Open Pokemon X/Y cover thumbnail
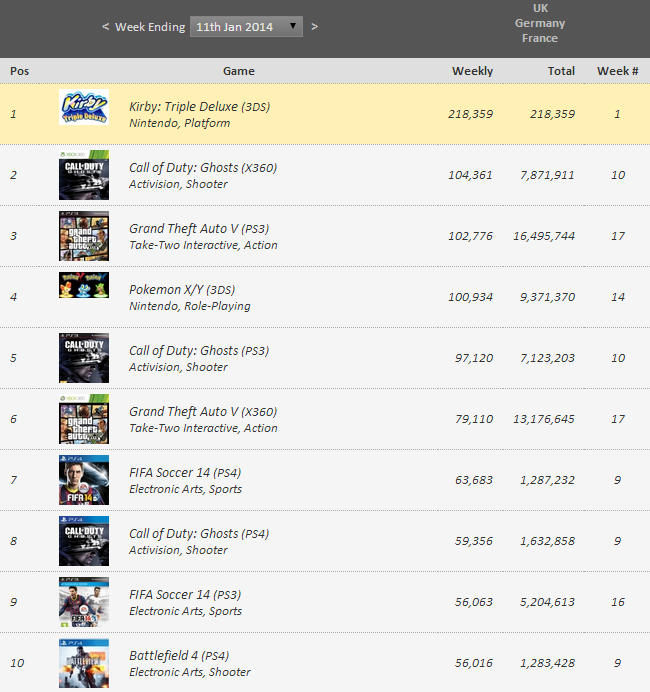 84,285
